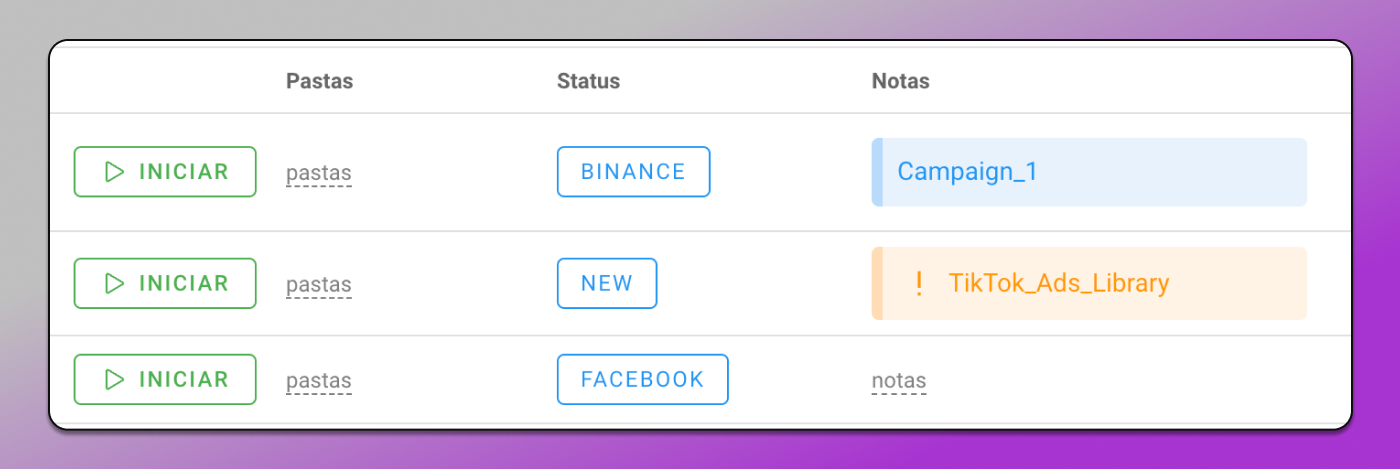Viewport: 1400px width, 469px height.
Task: Change the NEW status tag
Action: pos(607,283)
